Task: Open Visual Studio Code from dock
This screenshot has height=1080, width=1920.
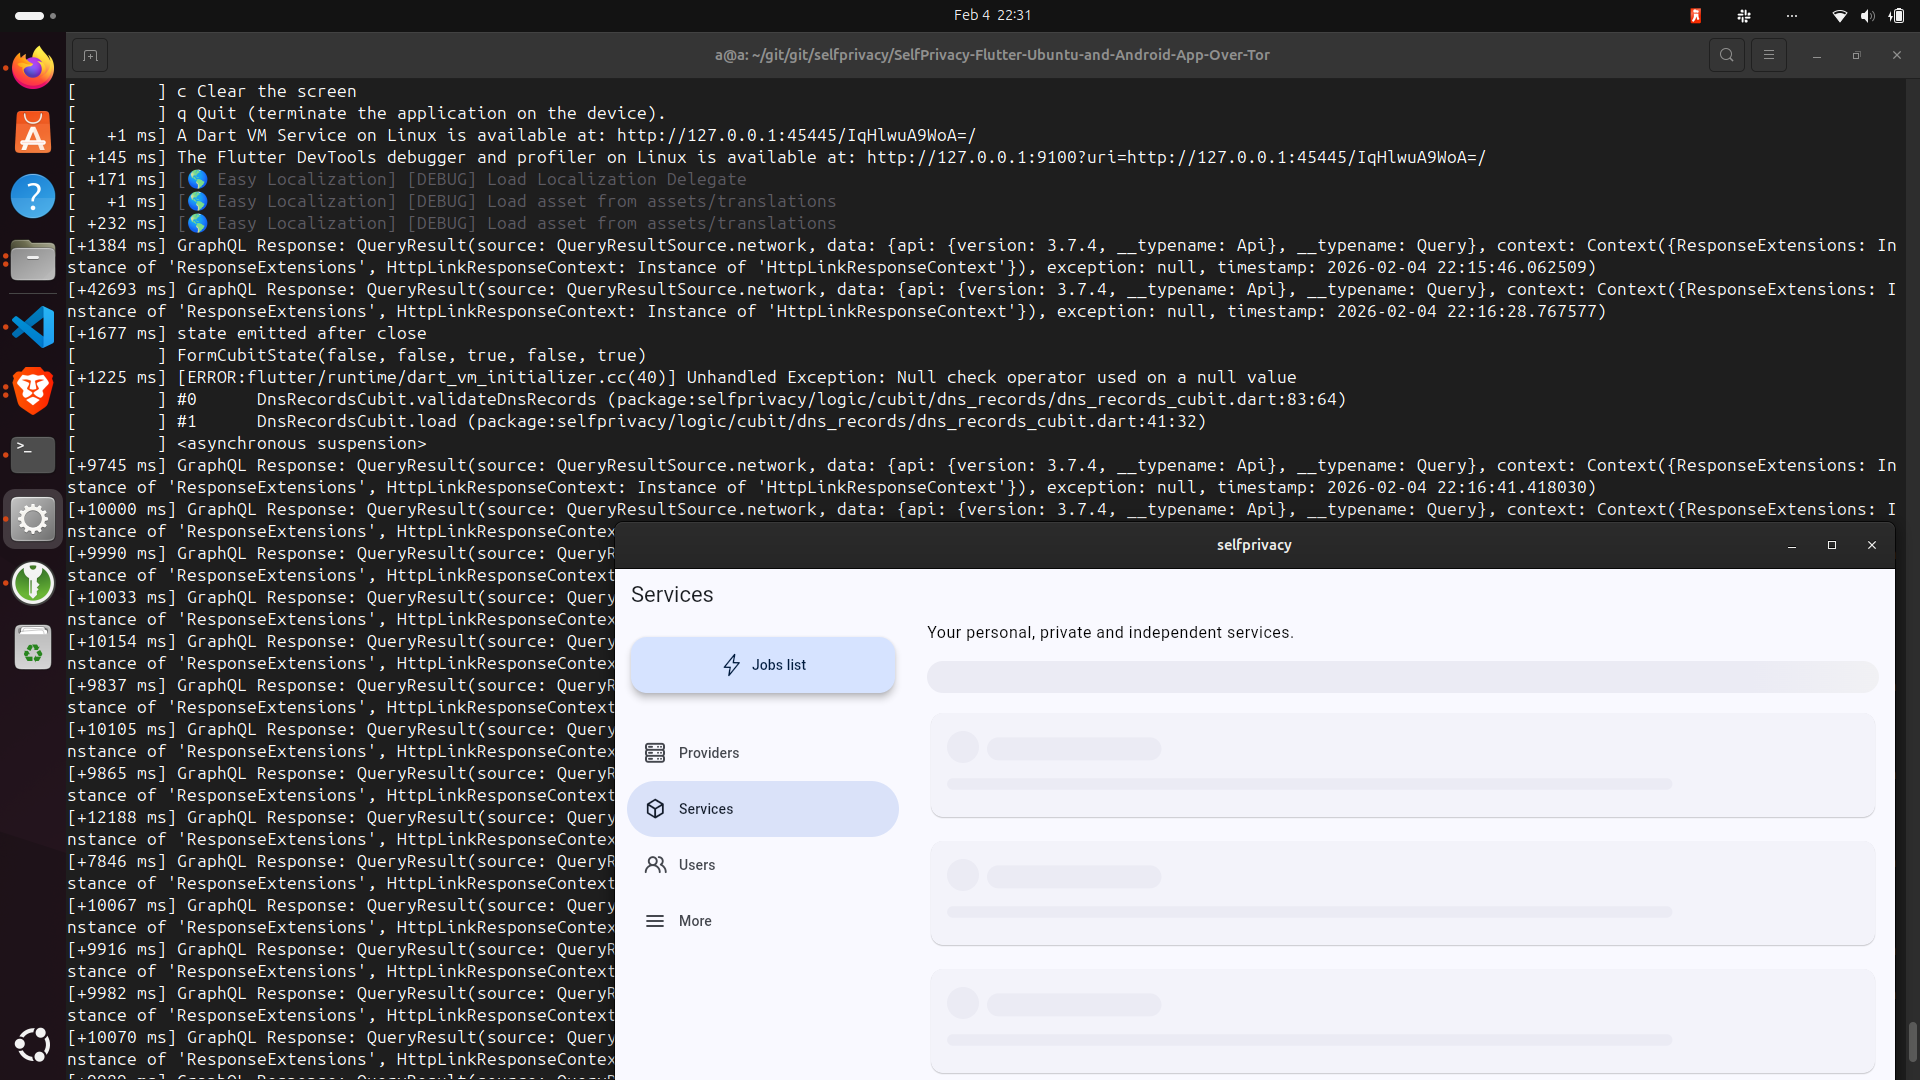Action: coord(33,327)
